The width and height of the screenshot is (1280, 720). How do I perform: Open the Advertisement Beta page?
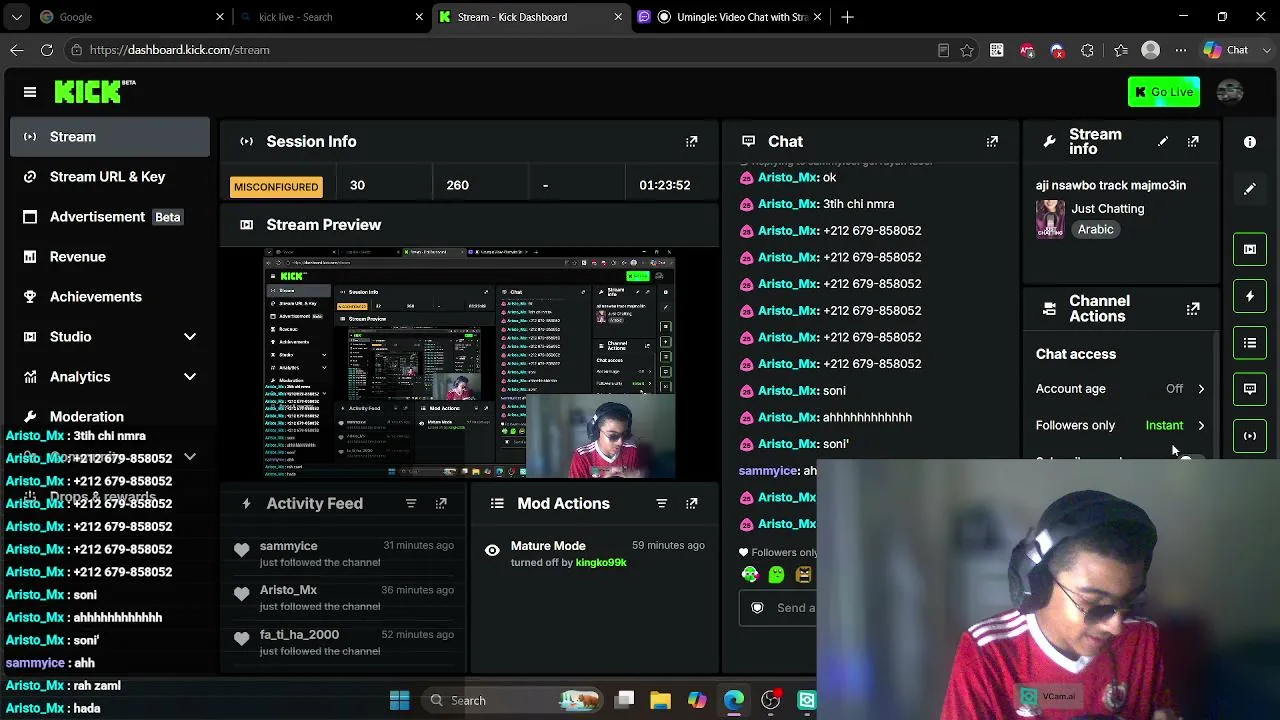[x=110, y=217]
